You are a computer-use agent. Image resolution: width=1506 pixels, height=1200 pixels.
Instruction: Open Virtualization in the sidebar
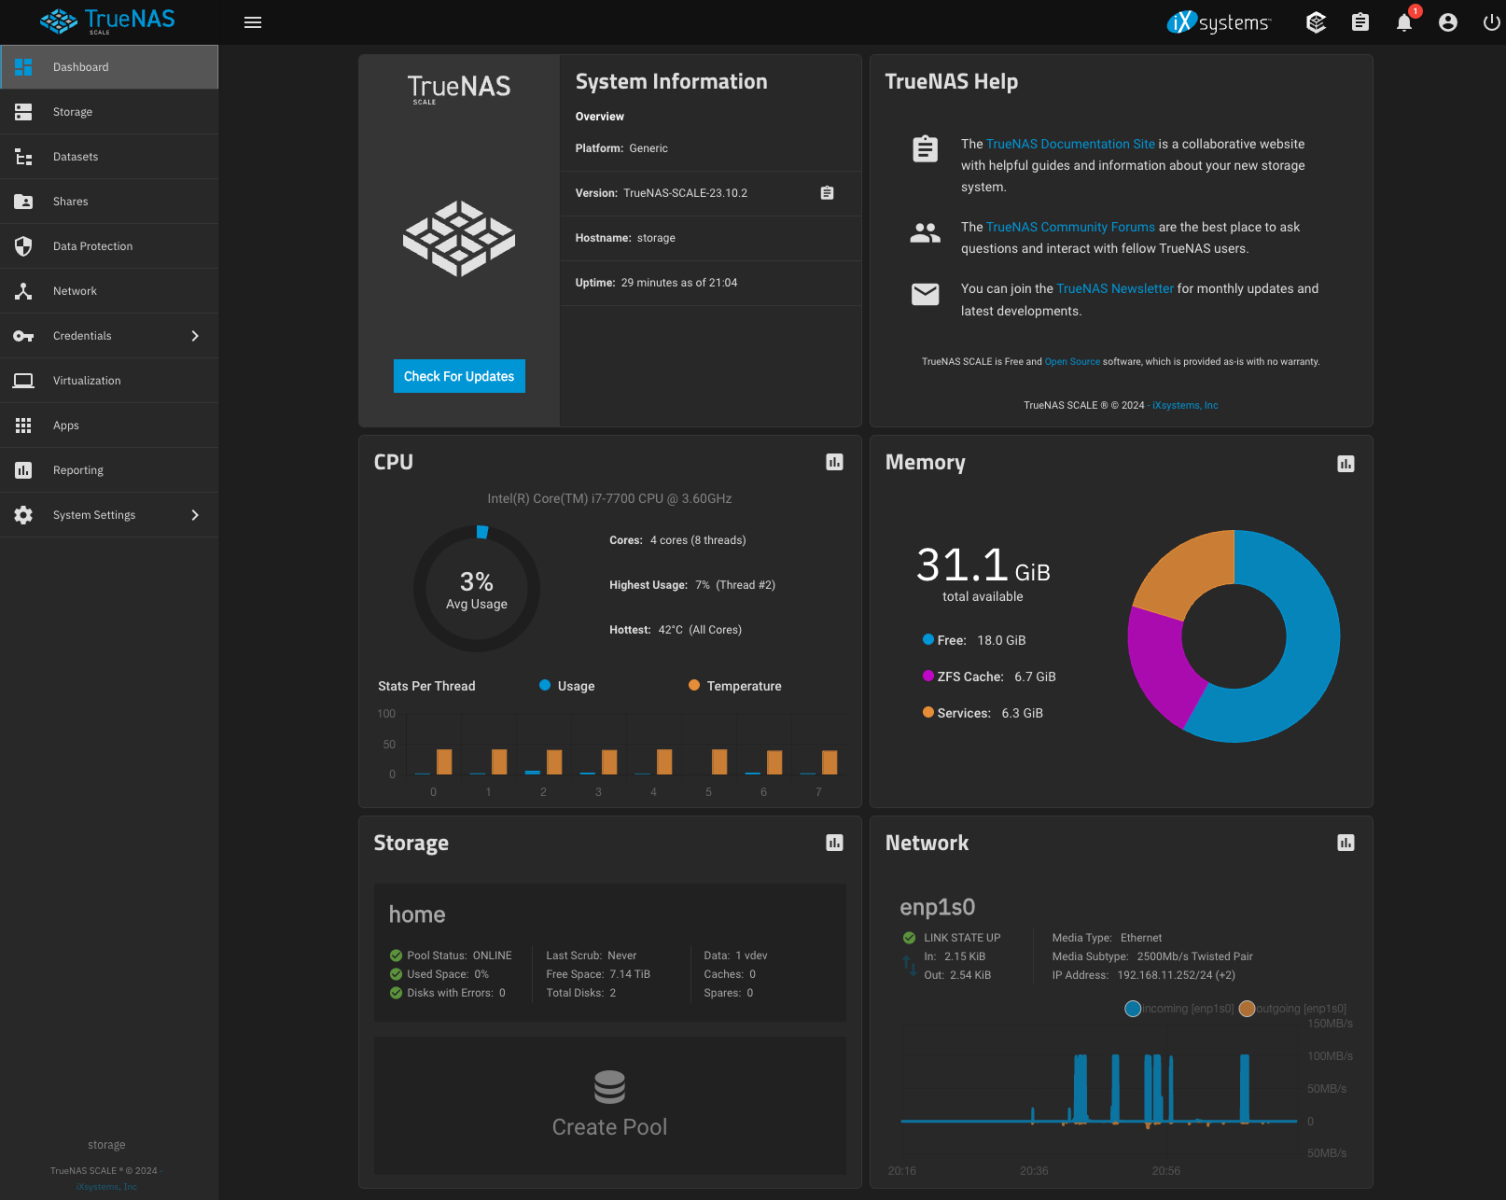click(x=109, y=381)
